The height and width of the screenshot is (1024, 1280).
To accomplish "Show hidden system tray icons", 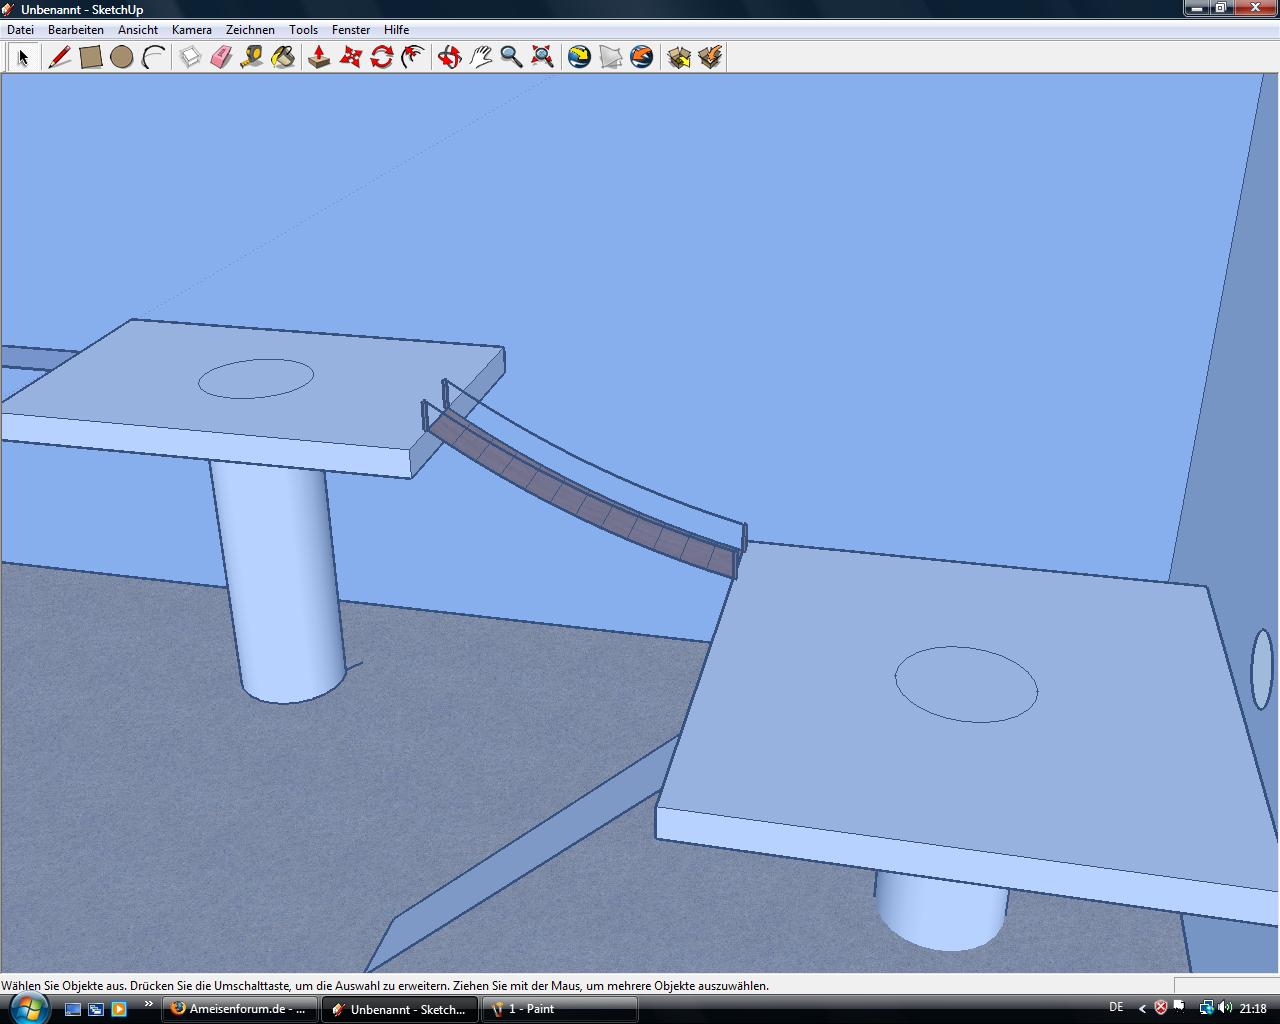I will coord(1142,1009).
